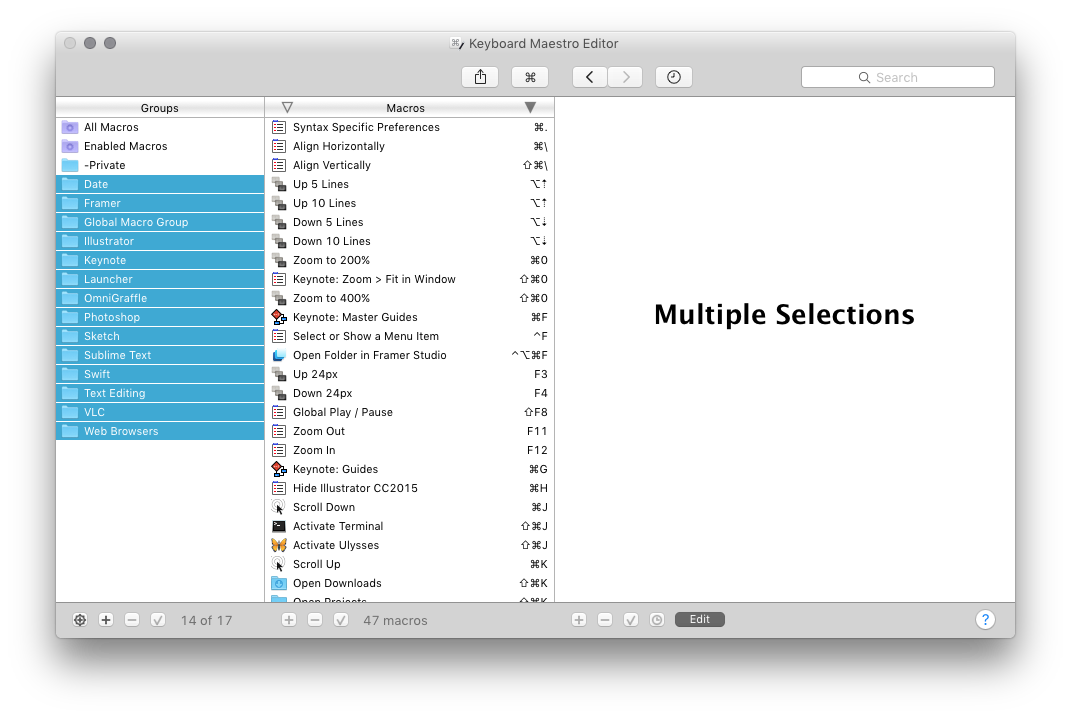This screenshot has height=718, width=1071.
Task: Select the Sketch group
Action: pos(160,336)
